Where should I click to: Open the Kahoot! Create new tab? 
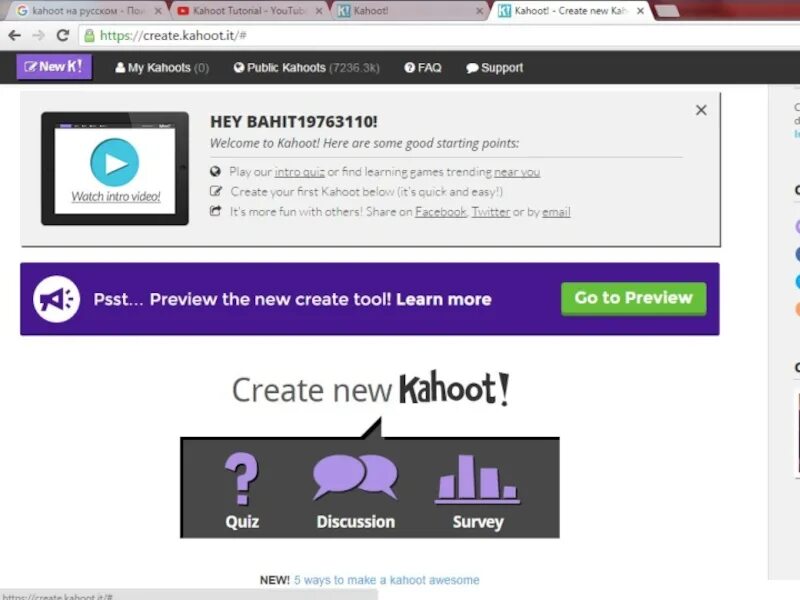565,11
